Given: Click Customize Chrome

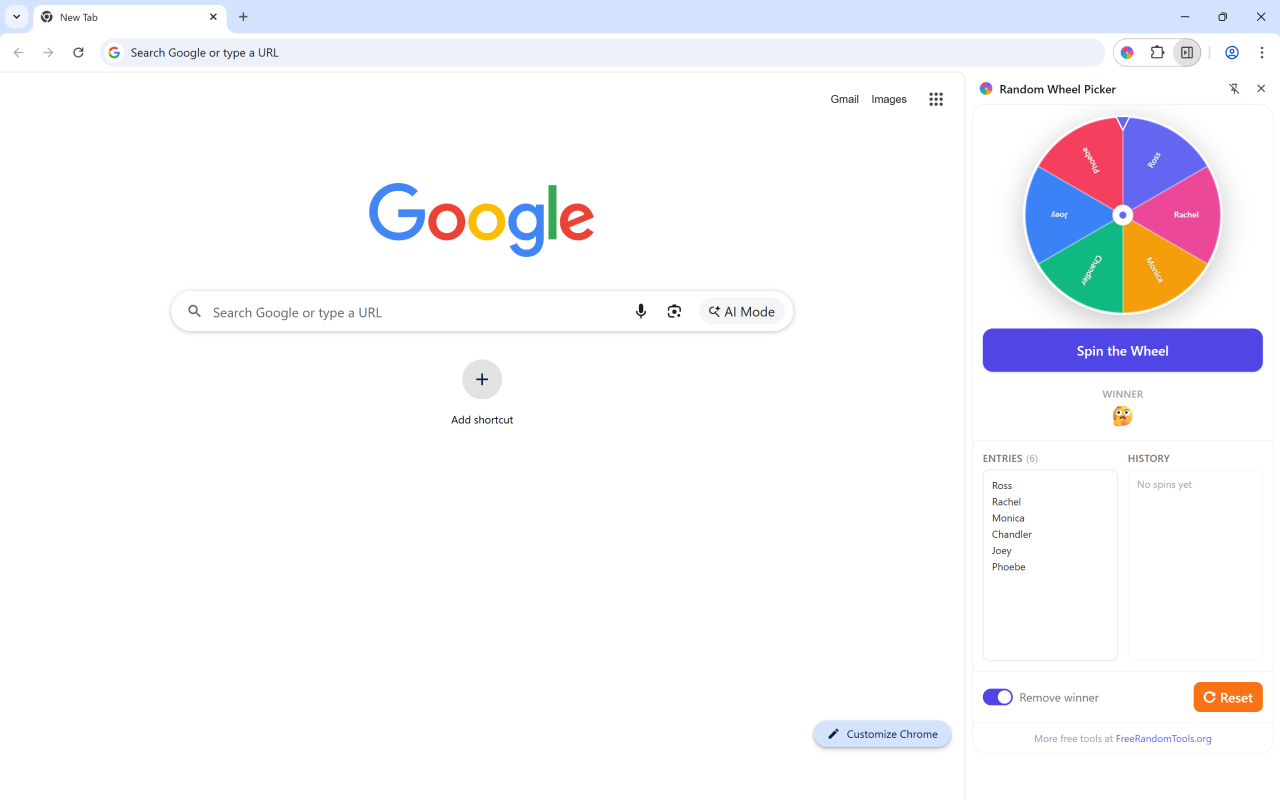Looking at the screenshot, I should [882, 734].
